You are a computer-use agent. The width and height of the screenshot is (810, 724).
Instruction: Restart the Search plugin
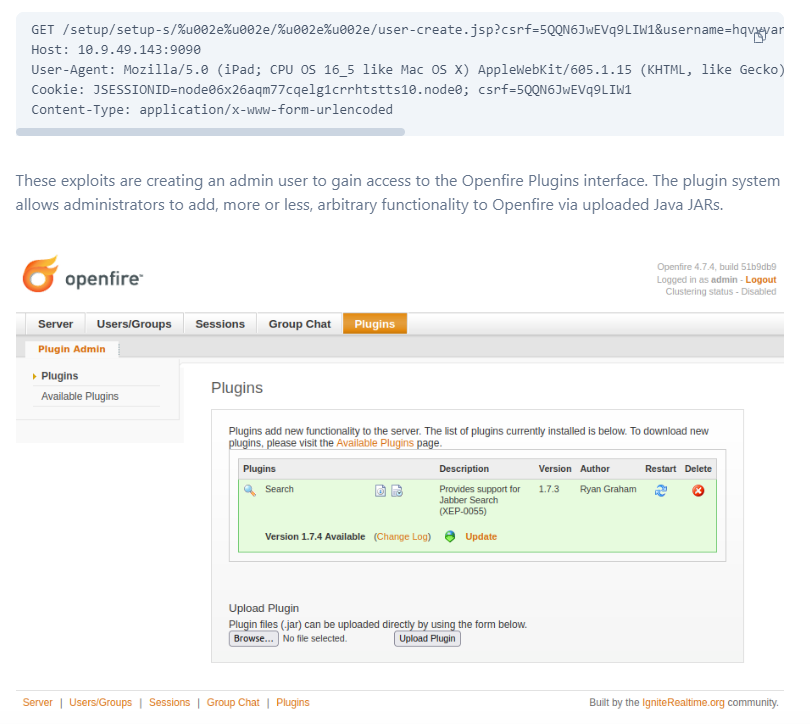[660, 490]
